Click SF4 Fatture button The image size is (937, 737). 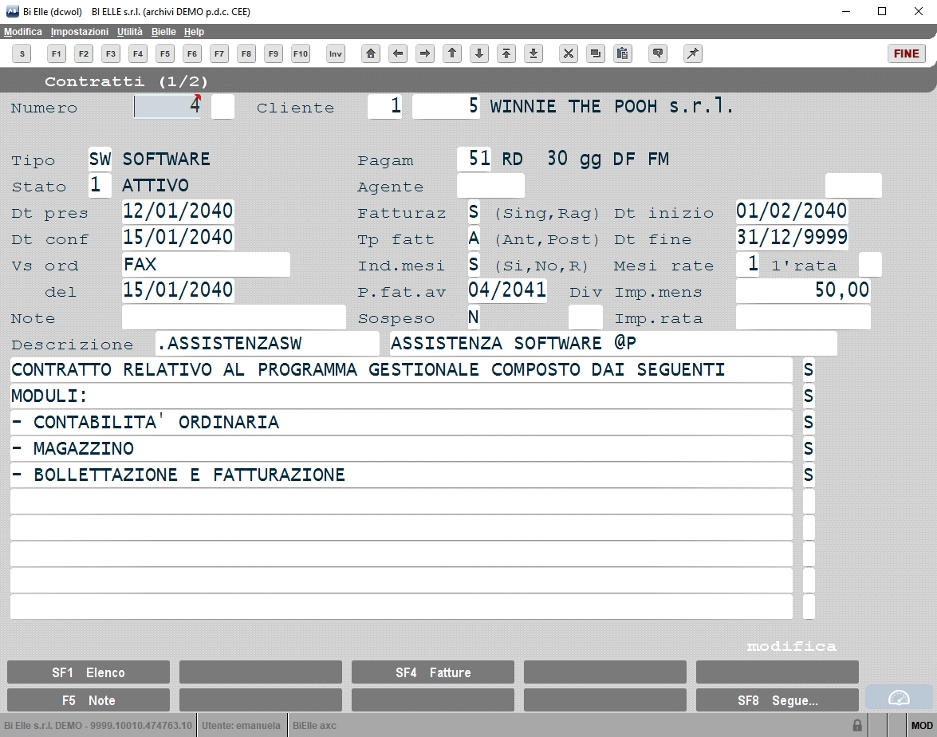433,672
